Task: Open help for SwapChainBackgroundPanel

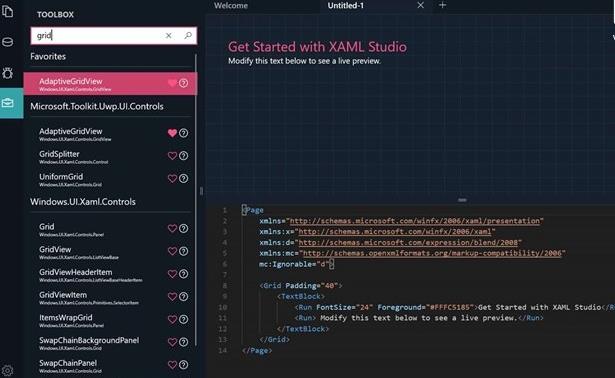Action: coord(183,342)
